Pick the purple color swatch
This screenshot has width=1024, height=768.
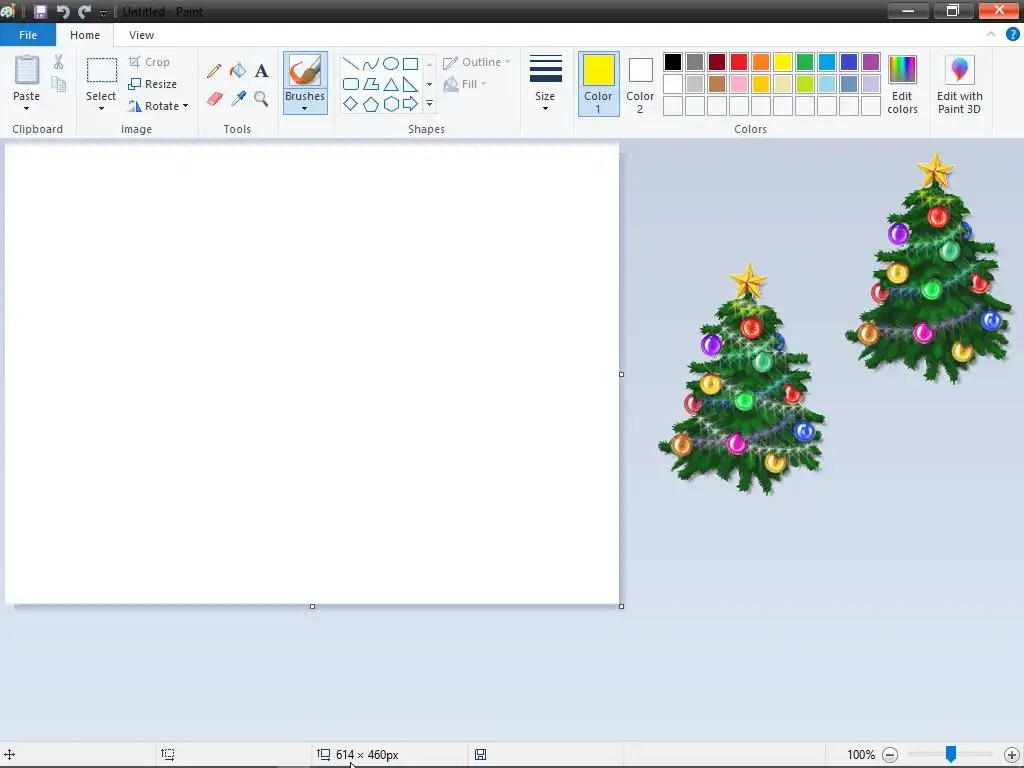[x=871, y=62]
